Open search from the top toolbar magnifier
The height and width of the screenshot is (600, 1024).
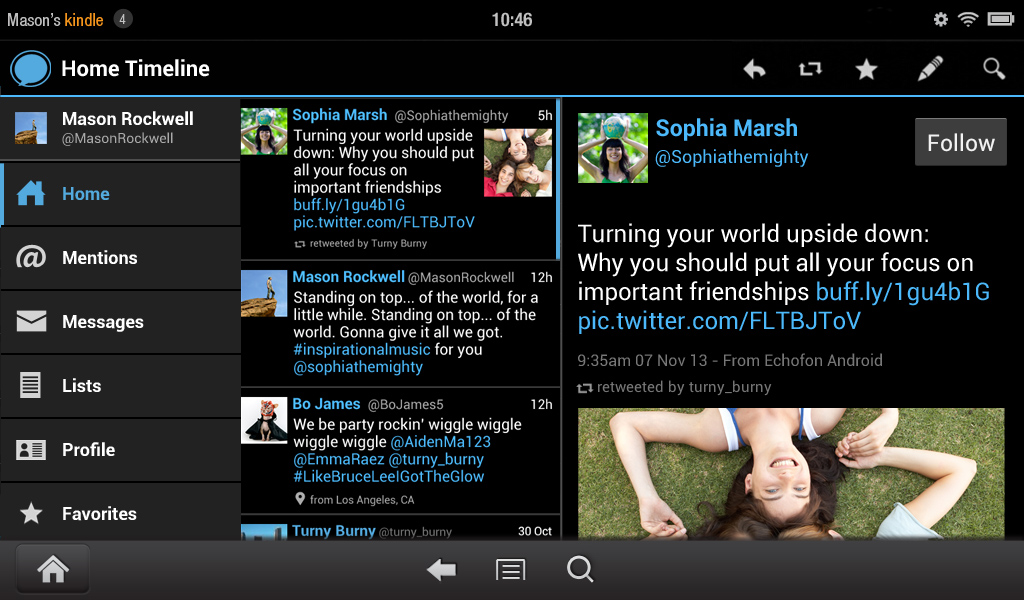click(993, 68)
